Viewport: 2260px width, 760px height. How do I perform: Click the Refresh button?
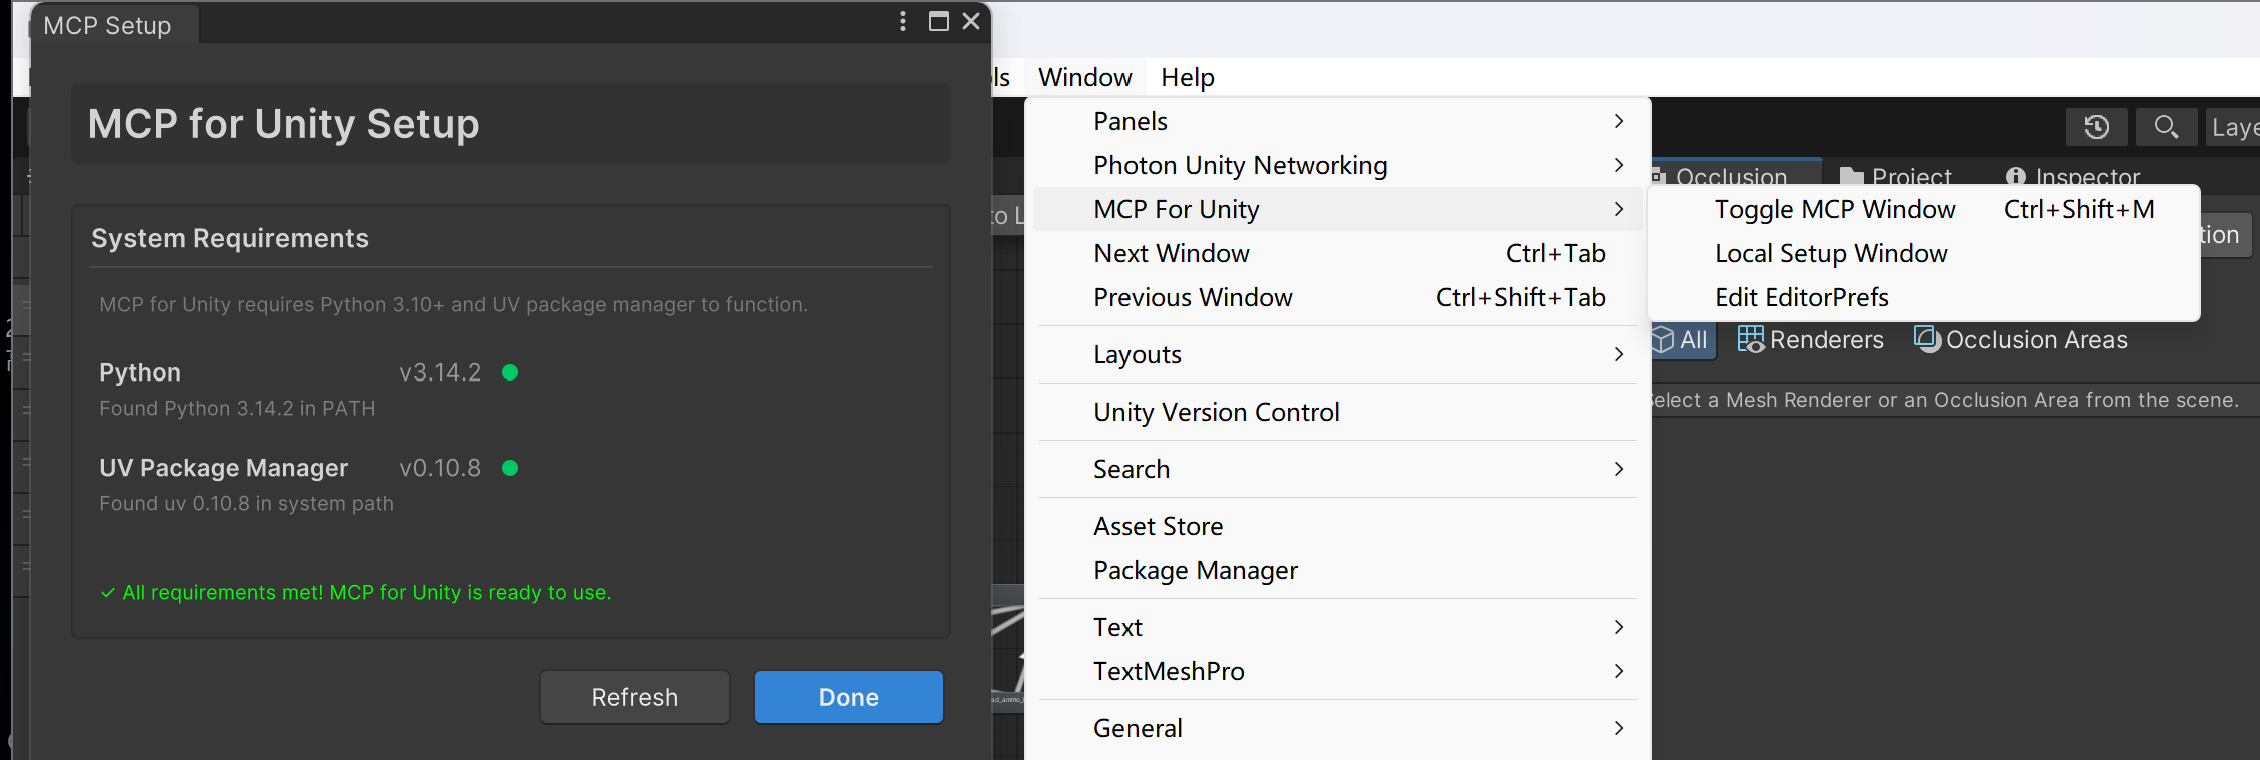click(x=635, y=697)
